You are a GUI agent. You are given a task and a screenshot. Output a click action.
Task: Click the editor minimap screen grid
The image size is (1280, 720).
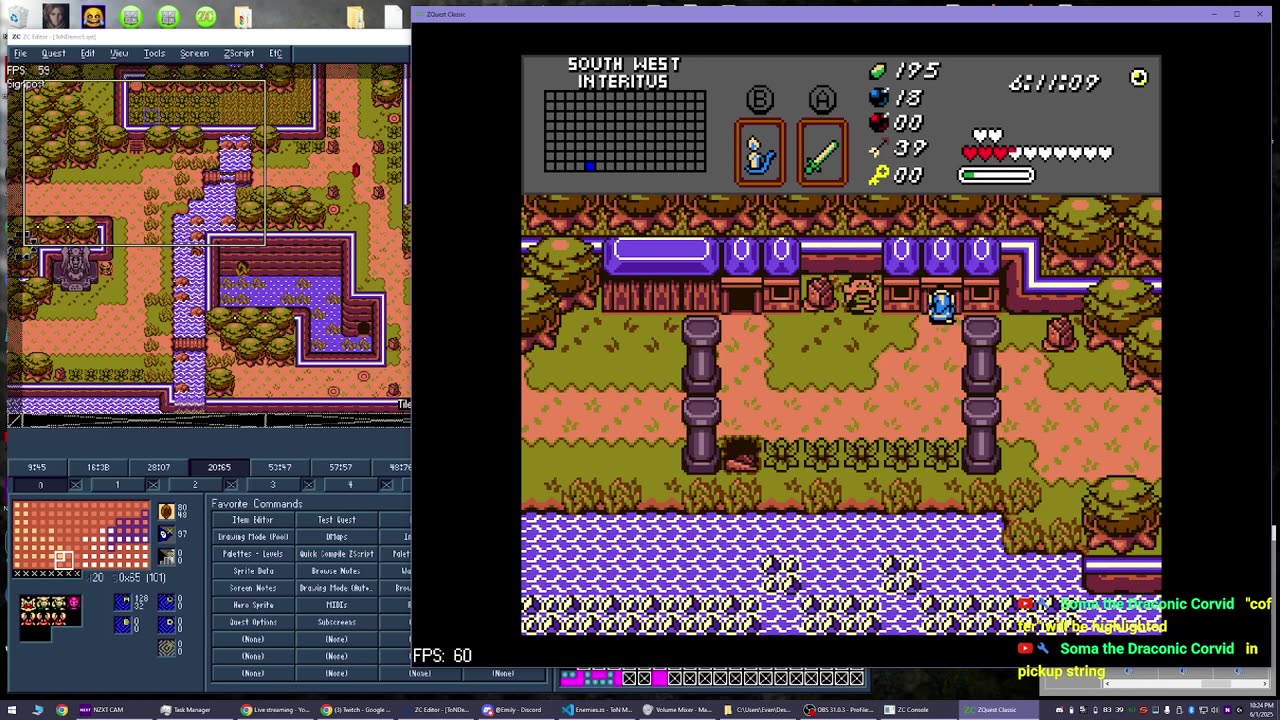click(x=81, y=535)
